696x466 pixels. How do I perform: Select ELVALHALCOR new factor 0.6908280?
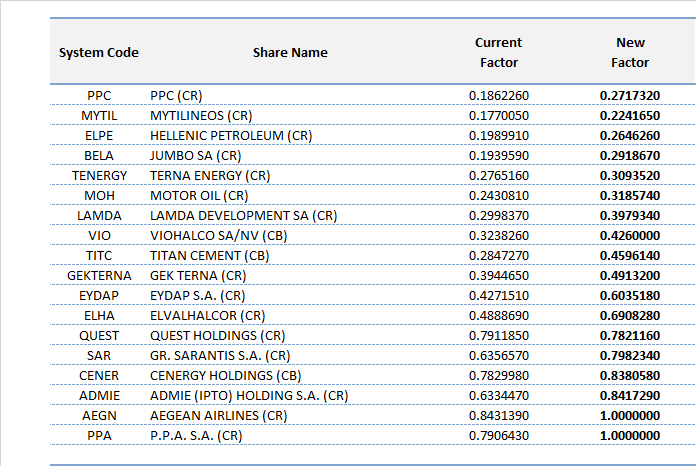click(x=629, y=316)
